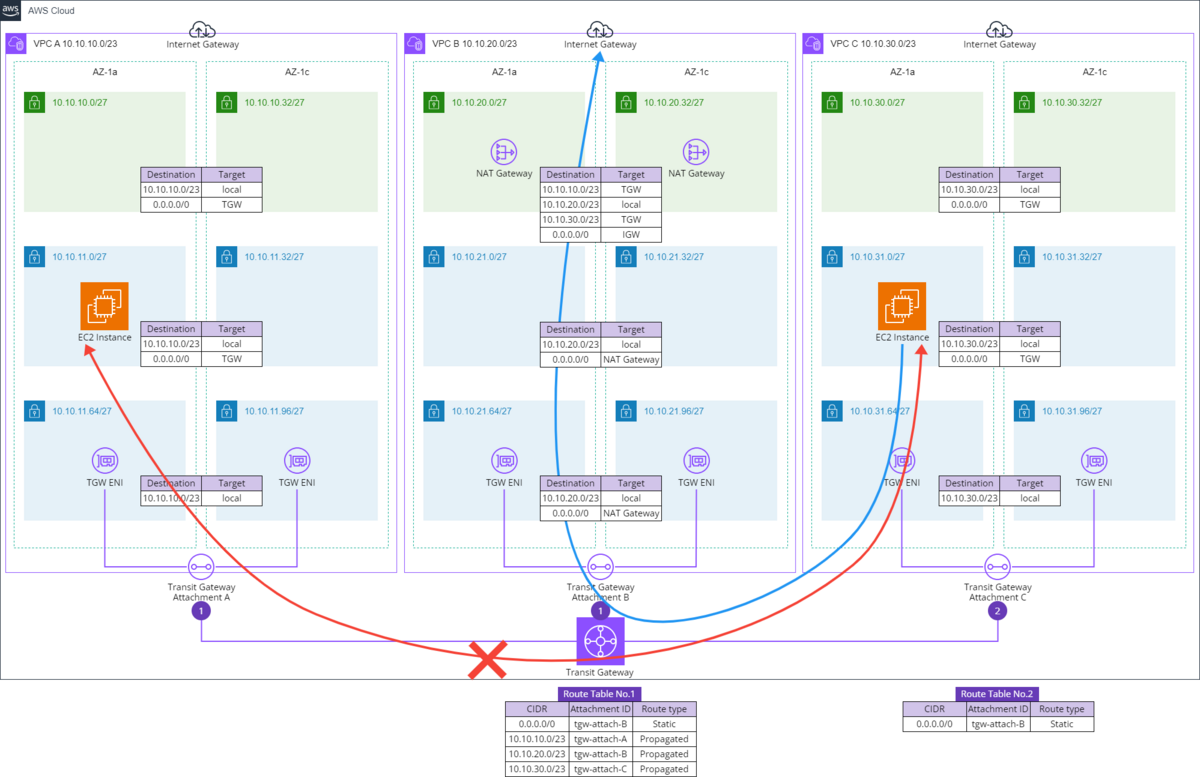The image size is (1200, 777).
Task: Click the AWS logo icon
Action: point(11,10)
